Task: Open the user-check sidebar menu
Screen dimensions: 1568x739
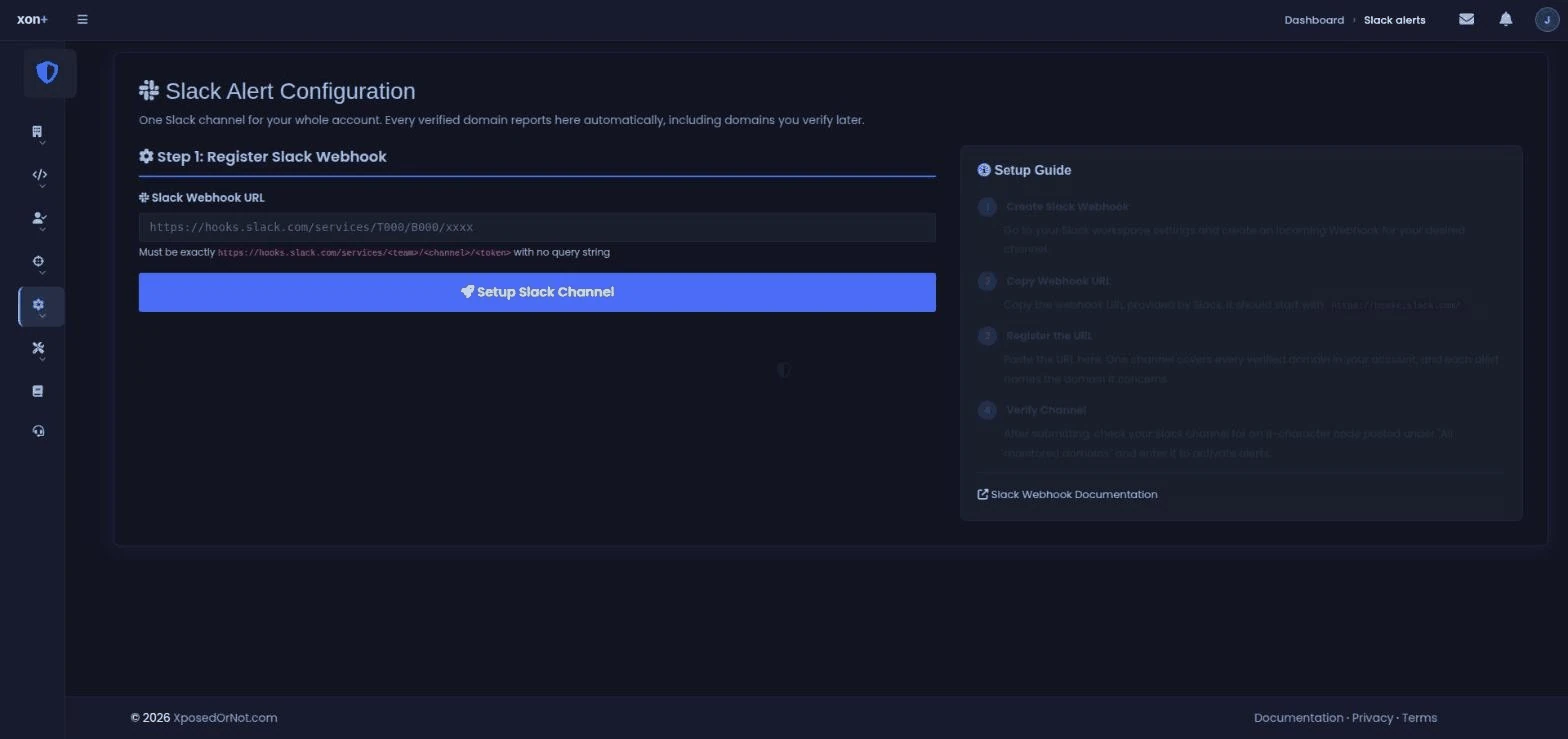Action: click(x=39, y=220)
